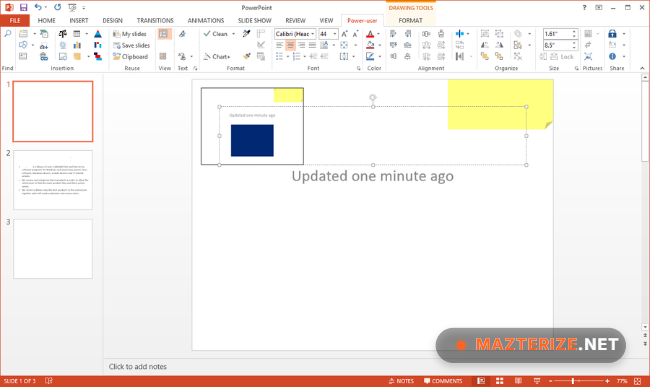Expand the Clean button dropdown arrow
Viewport: 650px width, 387px height.
pyautogui.click(x=233, y=34)
